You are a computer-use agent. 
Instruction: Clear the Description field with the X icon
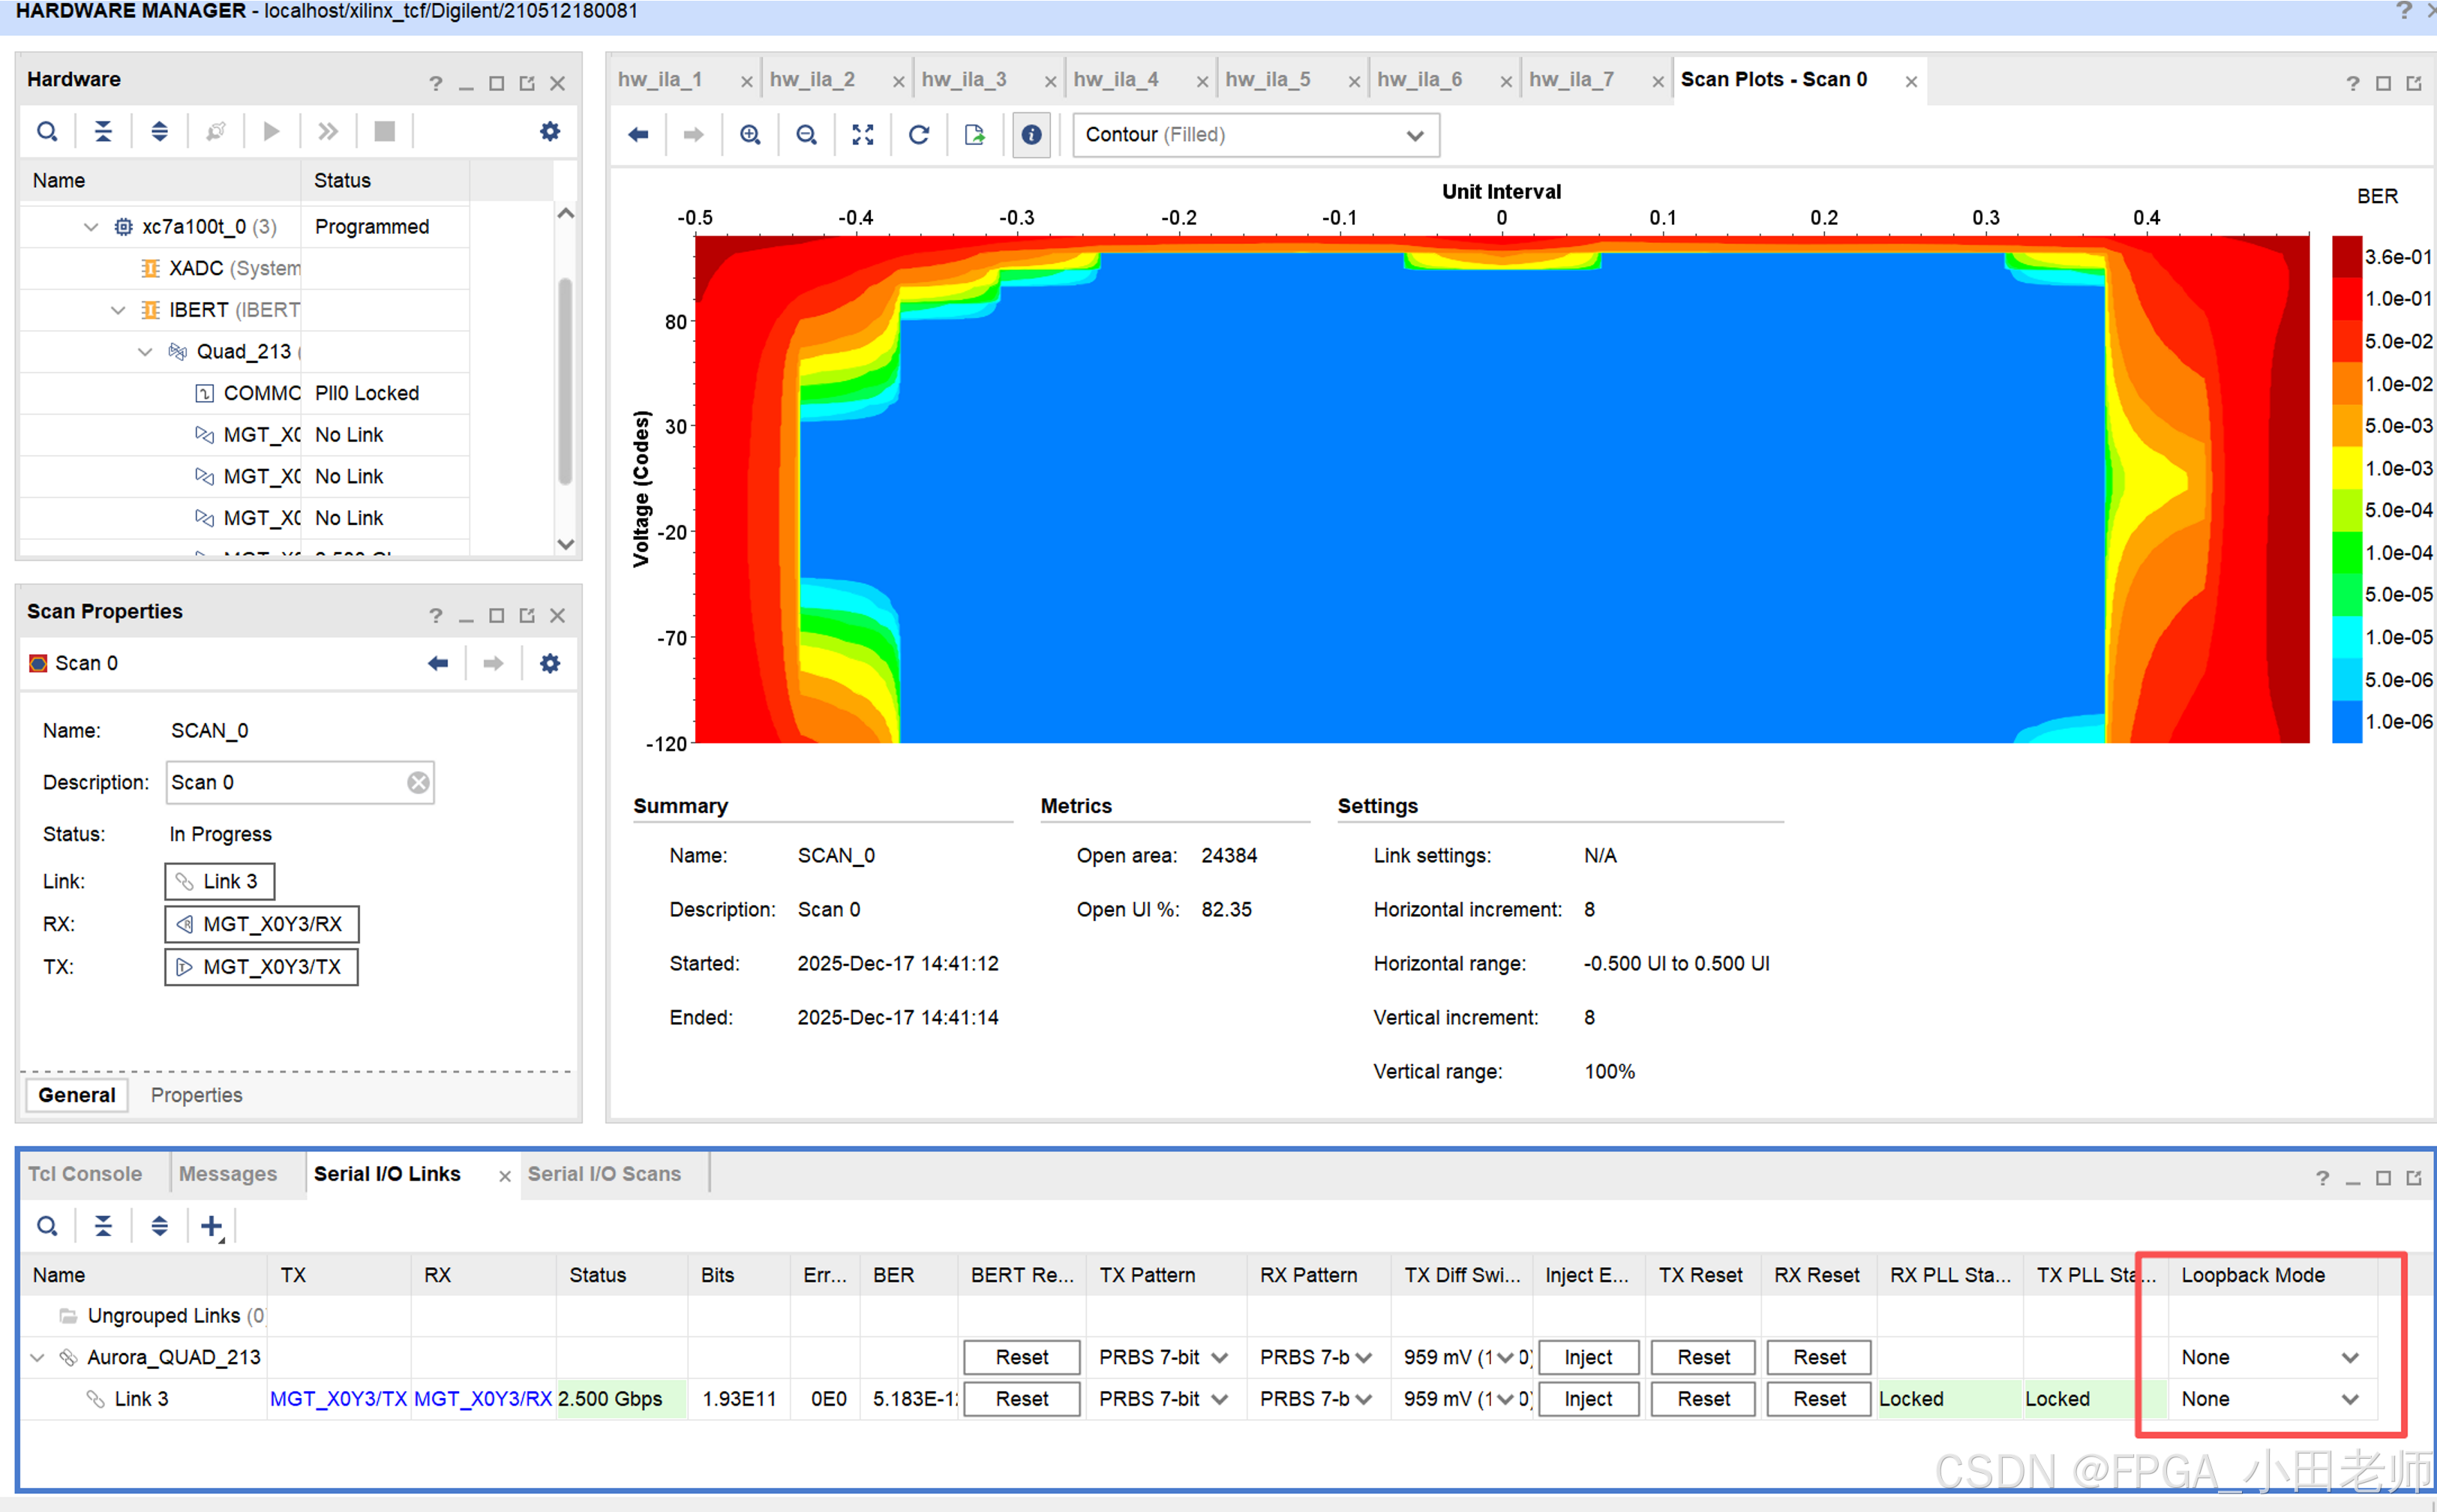418,782
